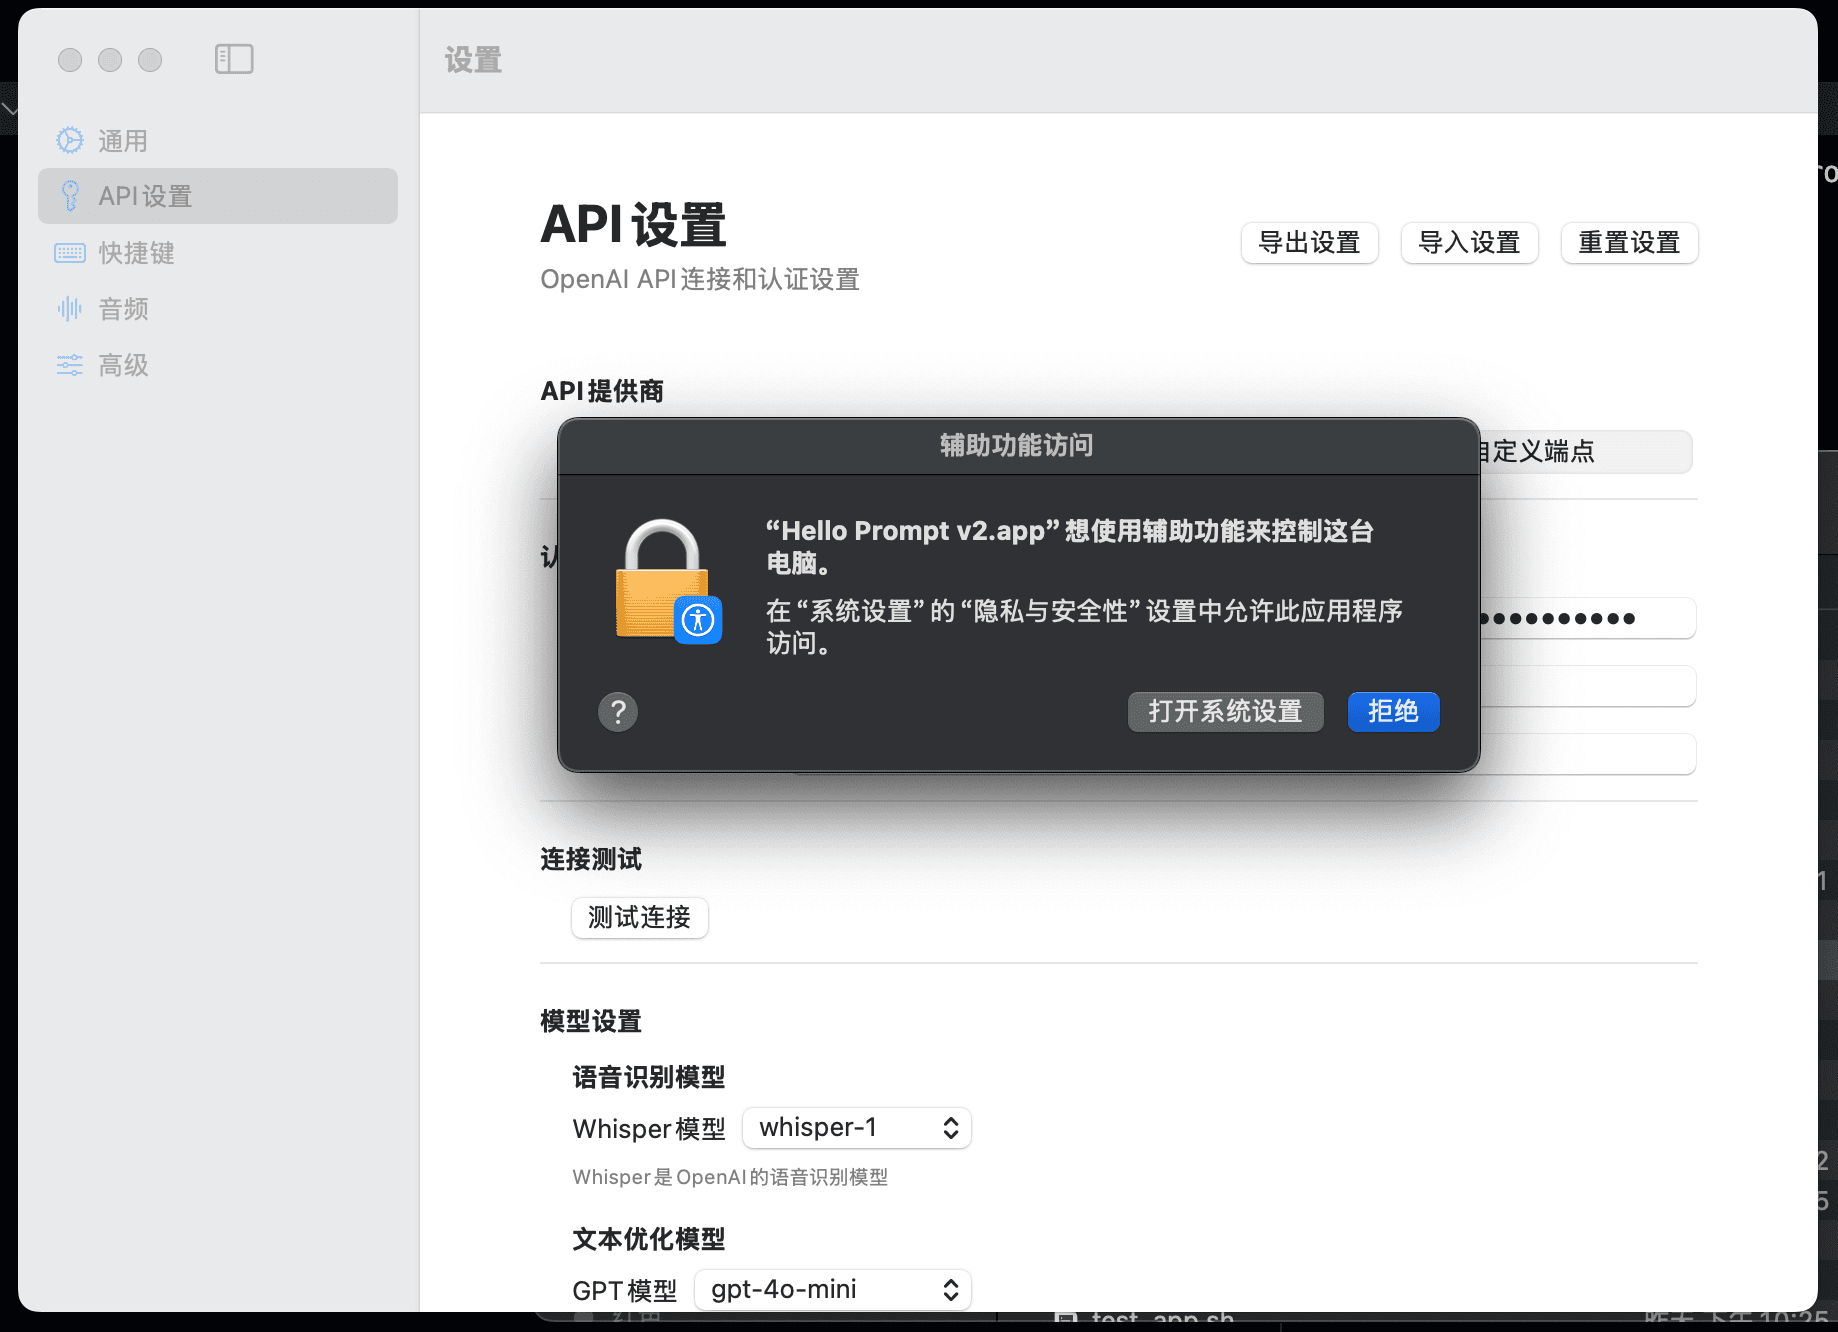Select the API设置 sidebar item
1838x1332 pixels.
pyautogui.click(x=218, y=196)
